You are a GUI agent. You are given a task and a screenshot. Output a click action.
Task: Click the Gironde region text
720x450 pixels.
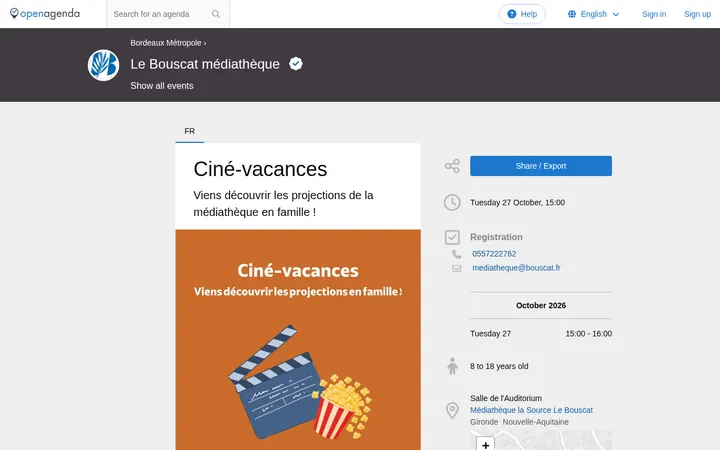484,422
